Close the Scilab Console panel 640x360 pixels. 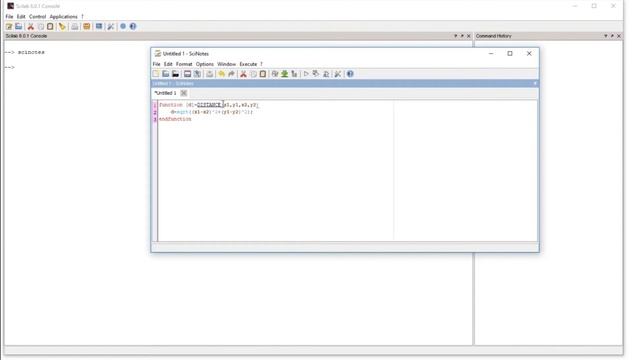pyautogui.click(x=469, y=36)
